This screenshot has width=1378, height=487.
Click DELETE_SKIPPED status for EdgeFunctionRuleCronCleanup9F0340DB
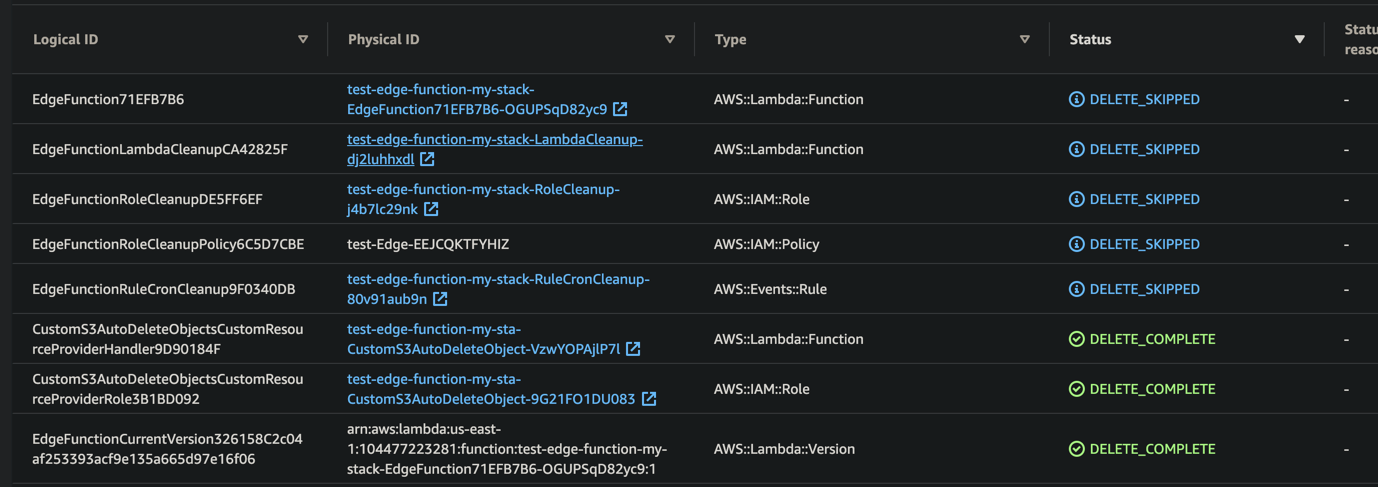pos(1145,289)
